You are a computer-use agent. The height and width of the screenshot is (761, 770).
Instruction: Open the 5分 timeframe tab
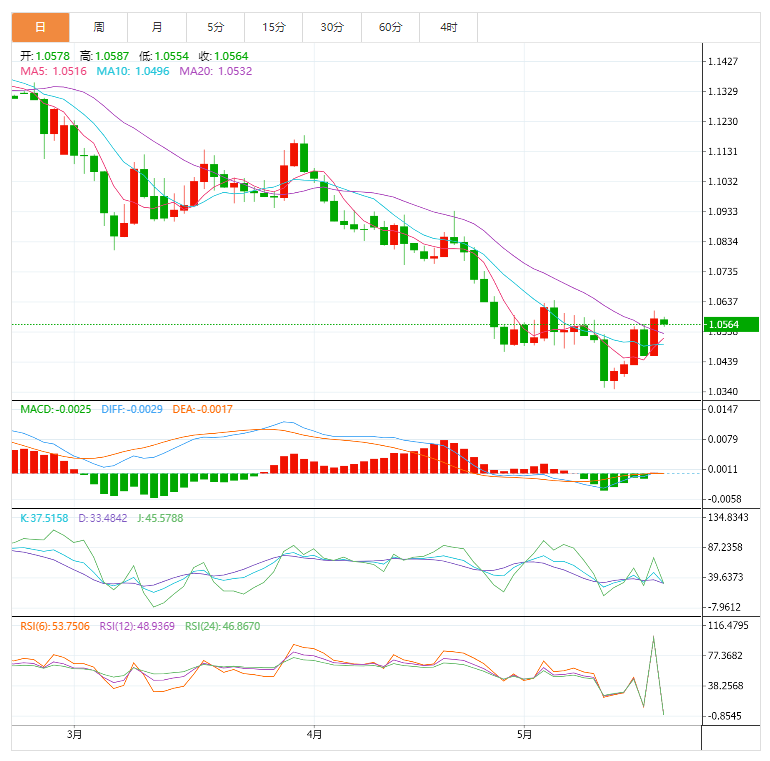coord(216,27)
